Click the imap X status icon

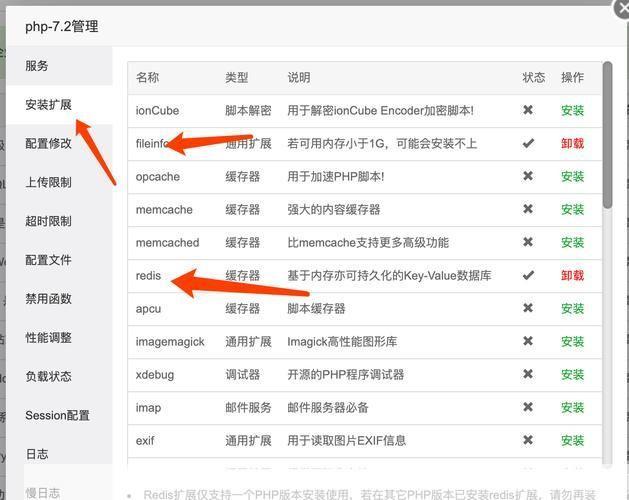(x=528, y=407)
